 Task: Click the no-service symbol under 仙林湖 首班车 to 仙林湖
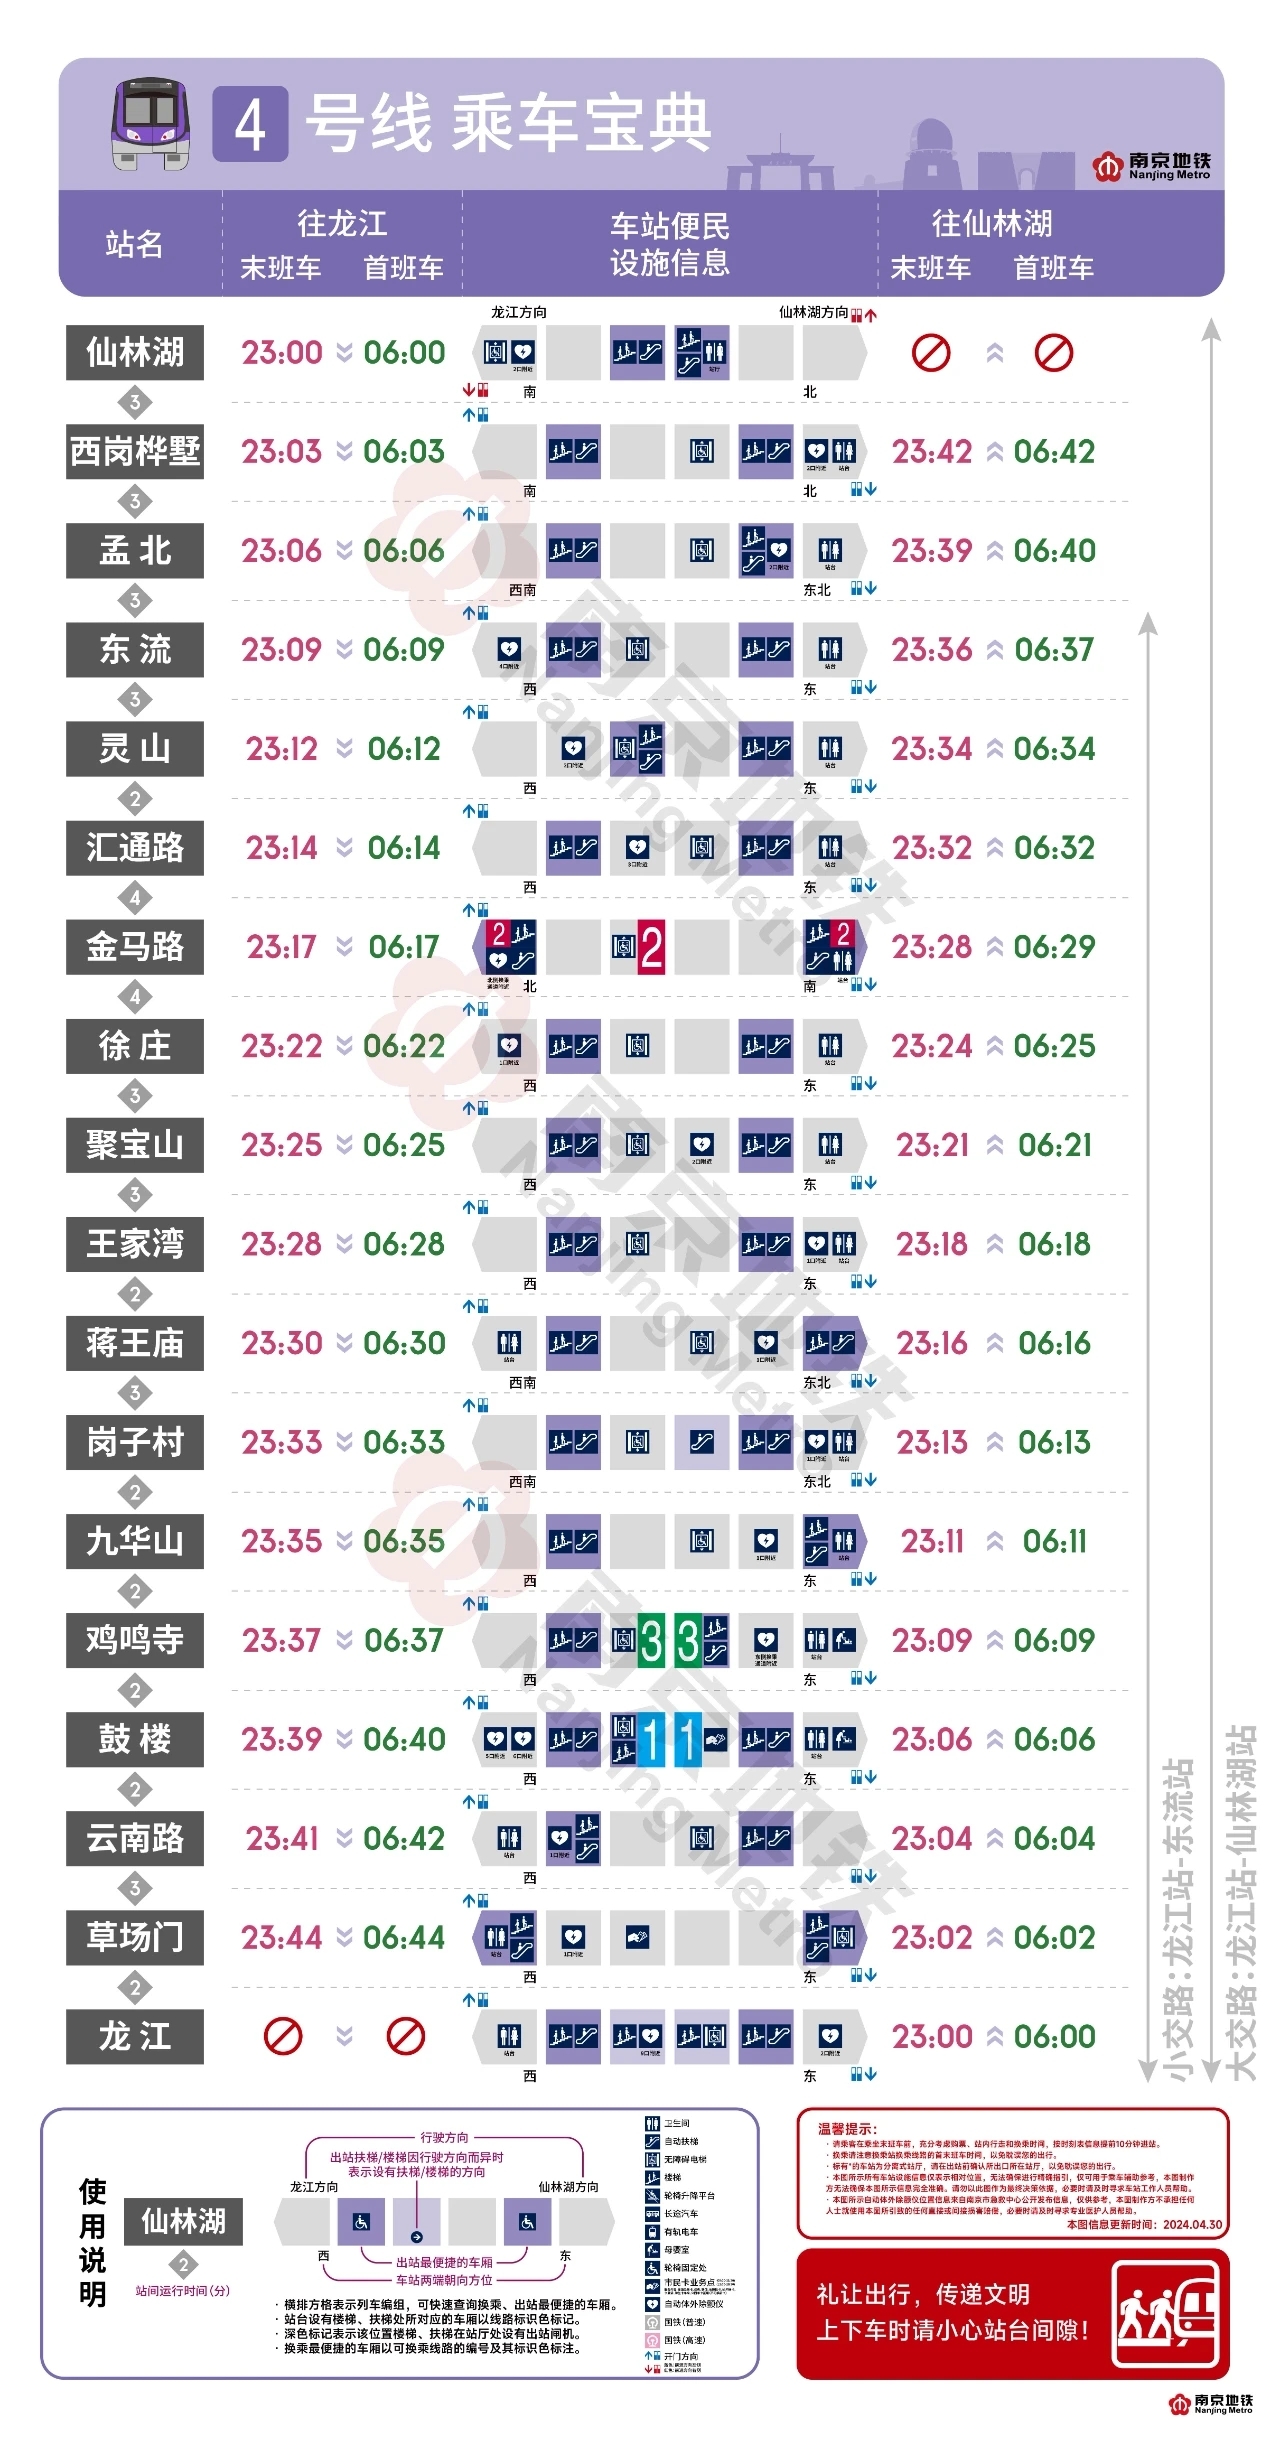click(1054, 353)
